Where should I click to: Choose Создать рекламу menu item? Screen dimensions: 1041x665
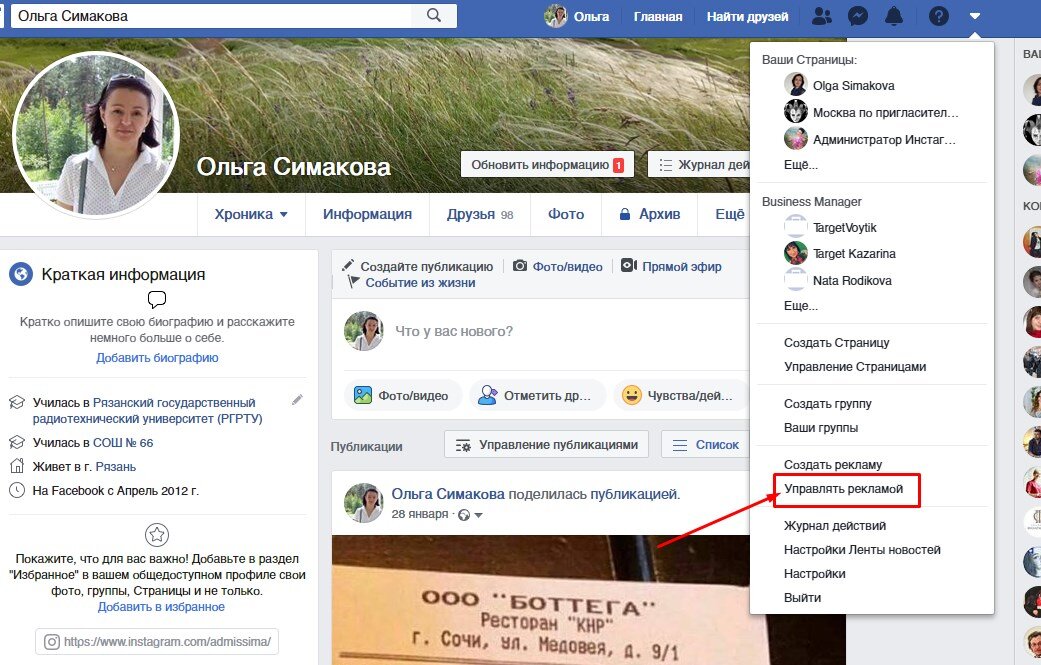833,465
